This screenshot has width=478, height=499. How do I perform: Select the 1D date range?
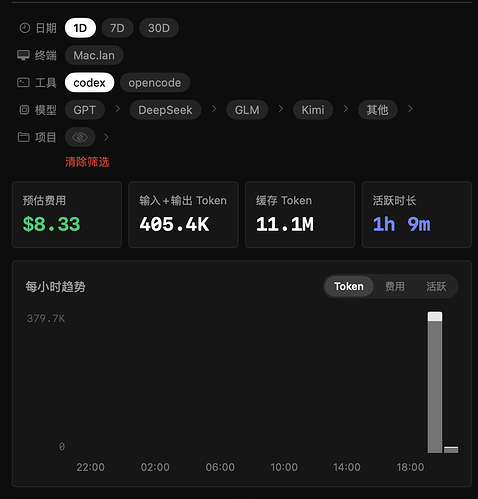[80, 28]
